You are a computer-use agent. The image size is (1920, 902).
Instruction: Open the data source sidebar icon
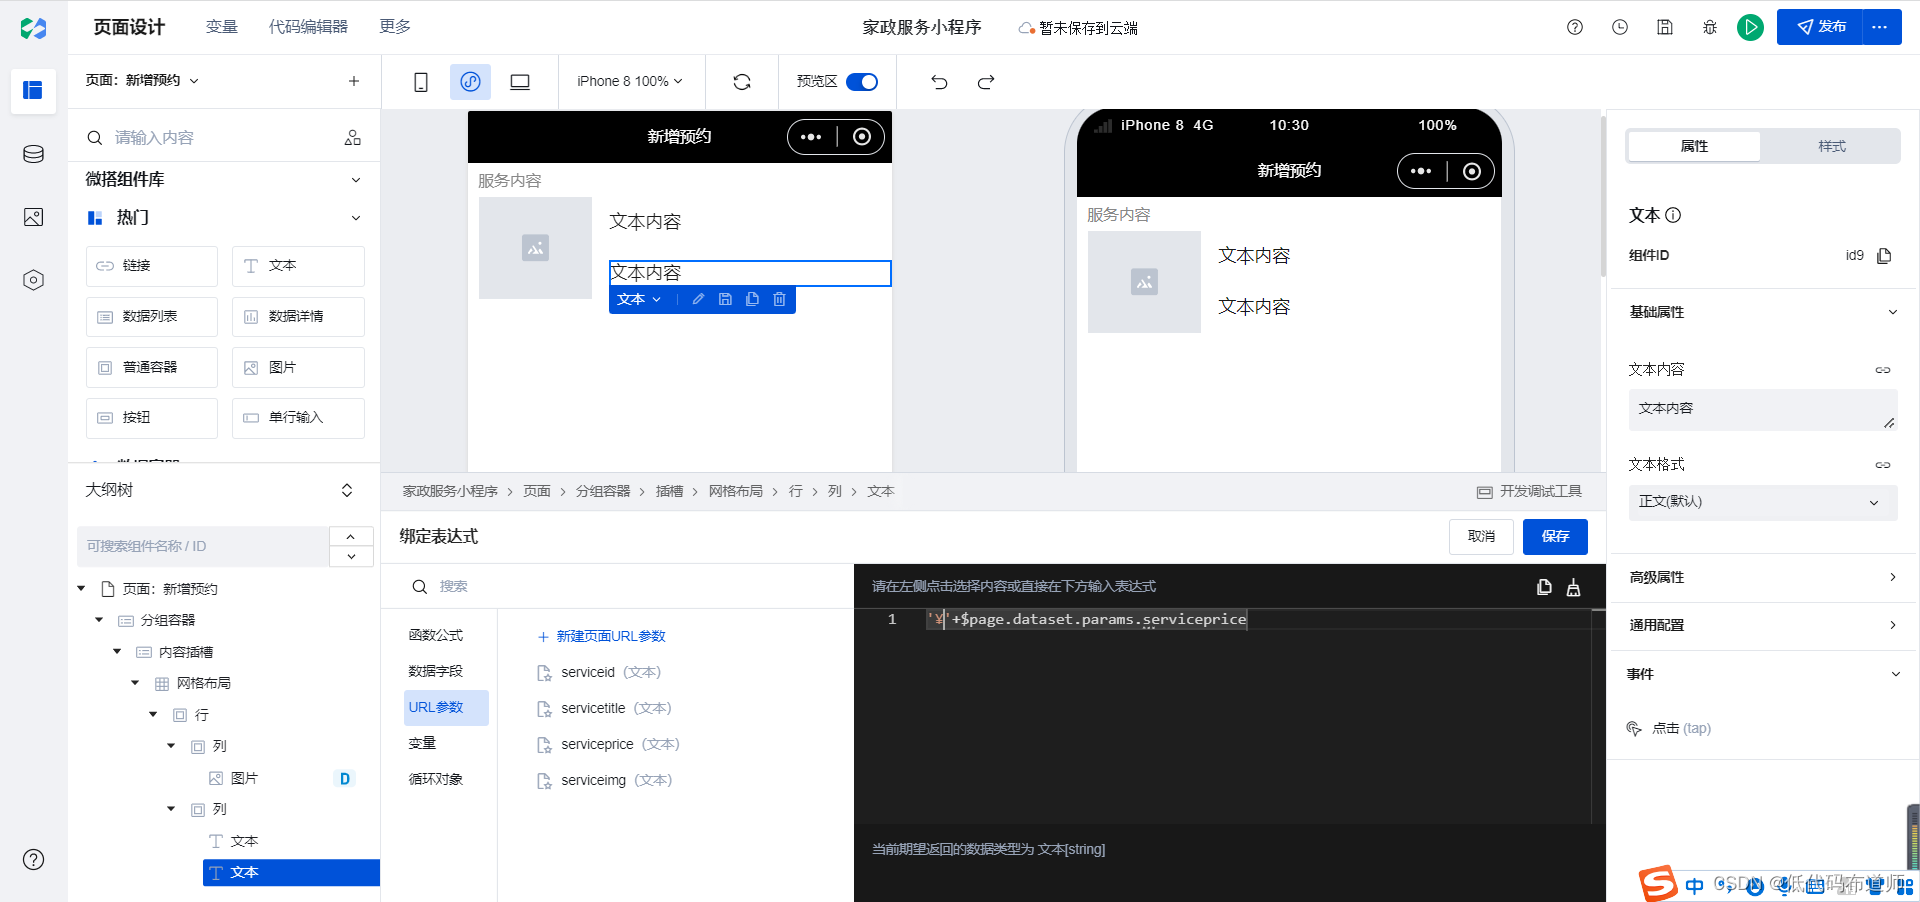click(33, 154)
